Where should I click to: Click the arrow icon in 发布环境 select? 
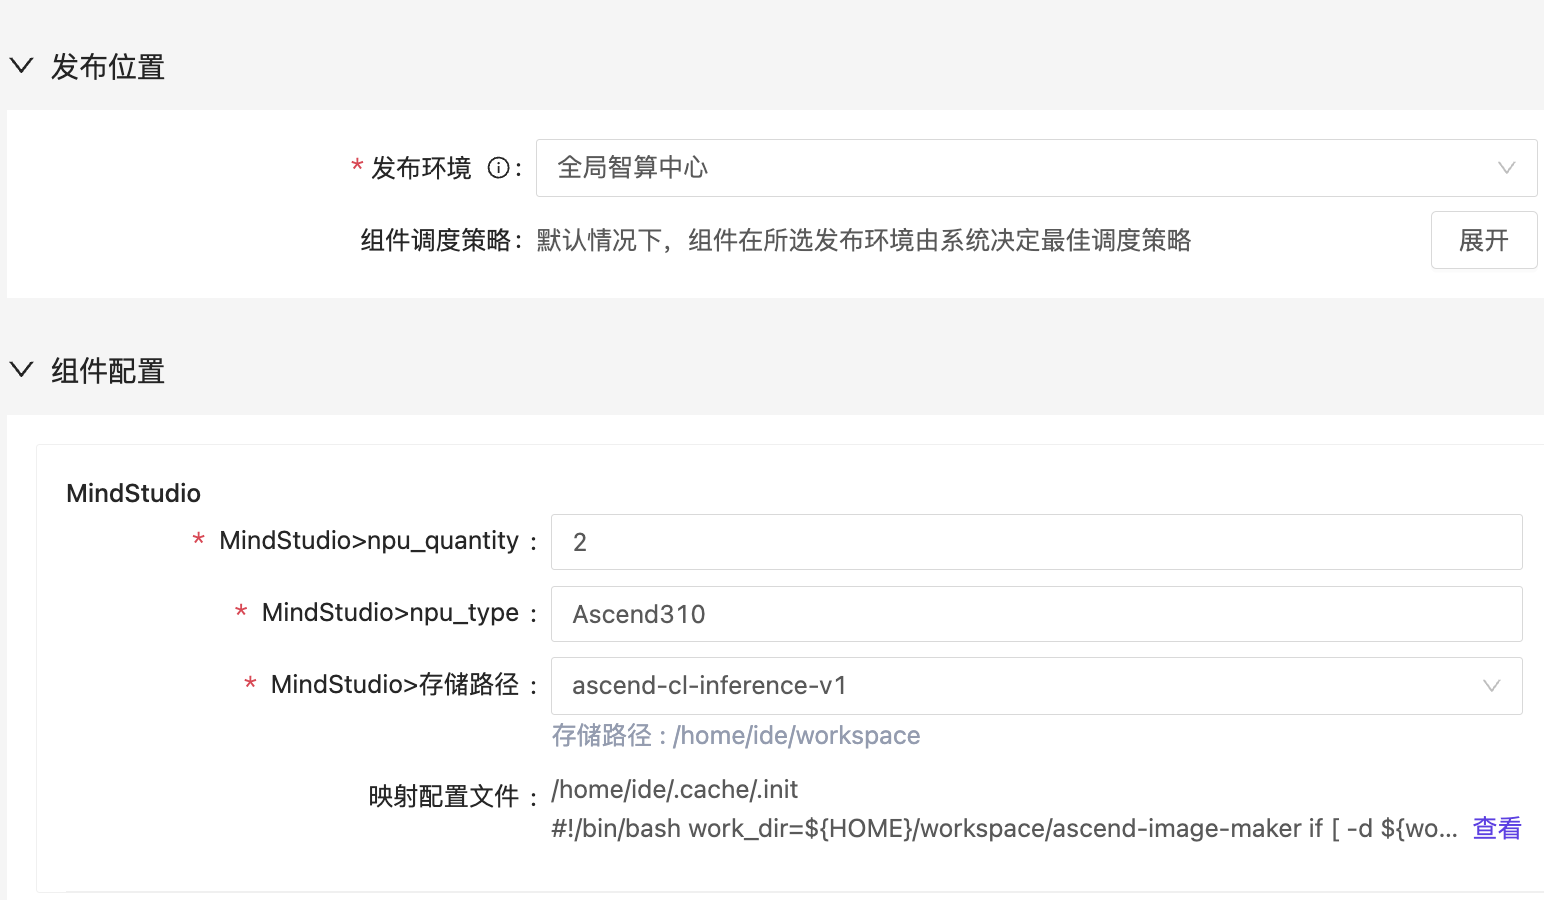(1506, 168)
